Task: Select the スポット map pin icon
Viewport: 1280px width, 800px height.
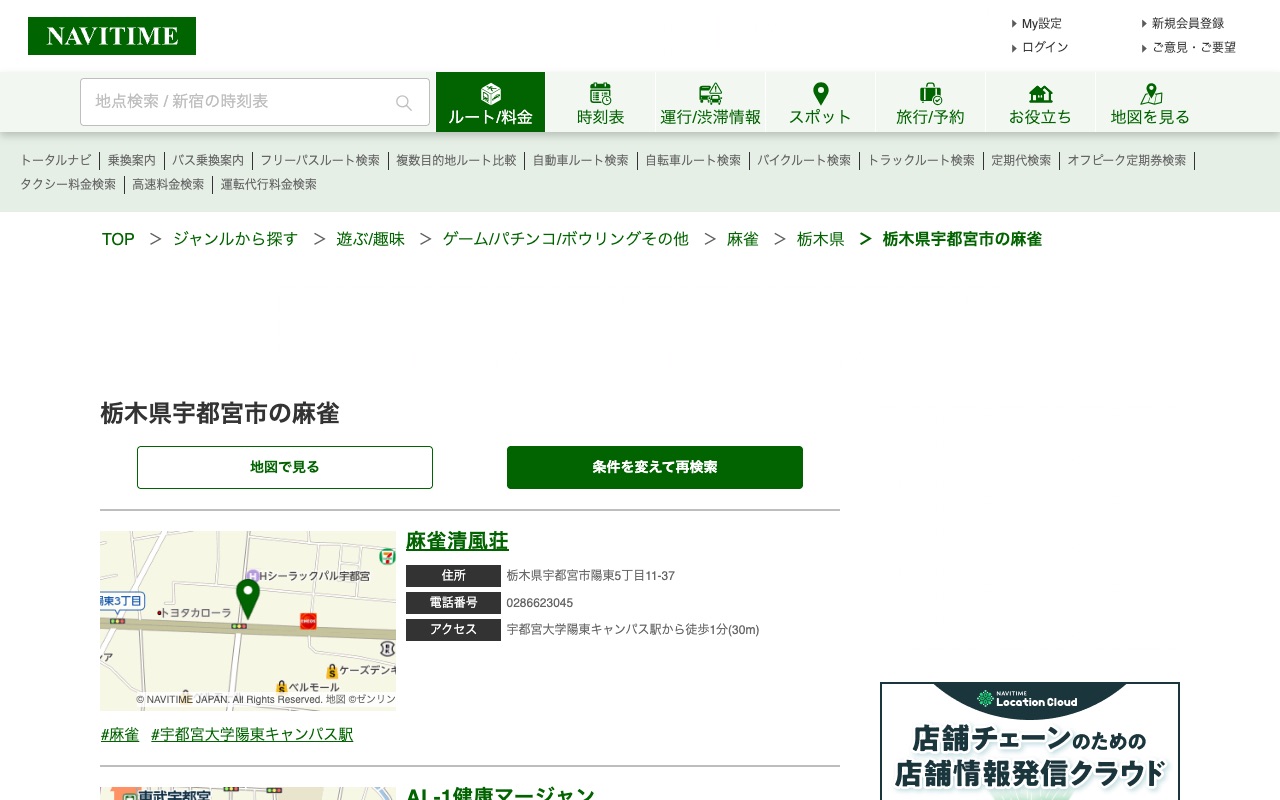Action: (x=820, y=92)
